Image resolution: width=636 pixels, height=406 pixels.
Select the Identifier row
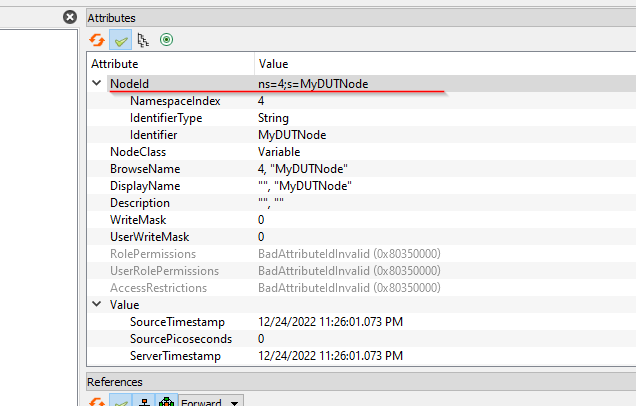(x=362, y=135)
